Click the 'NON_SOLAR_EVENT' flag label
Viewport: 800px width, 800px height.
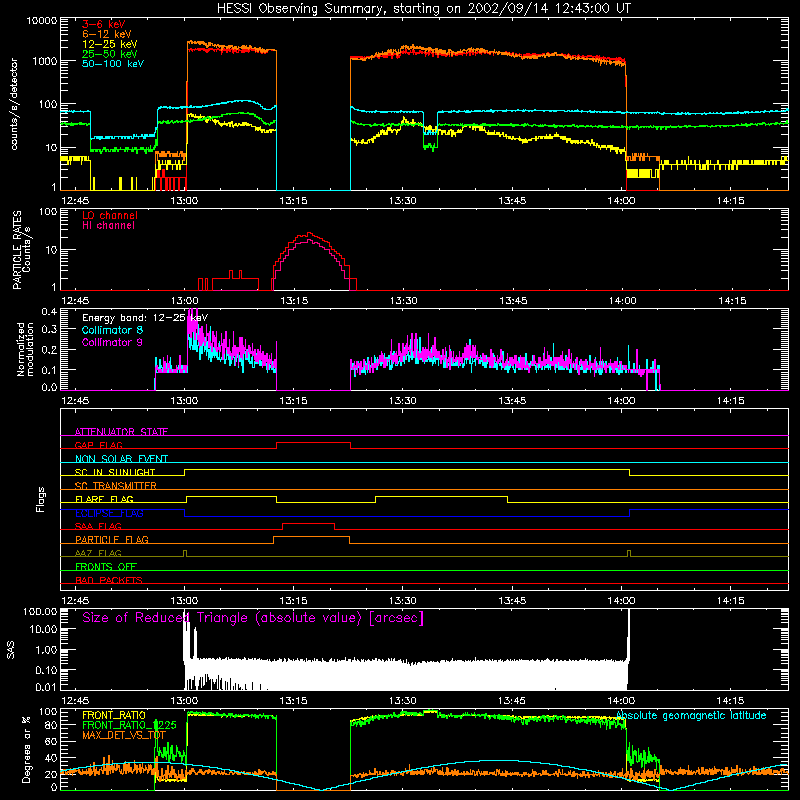click(x=121, y=459)
